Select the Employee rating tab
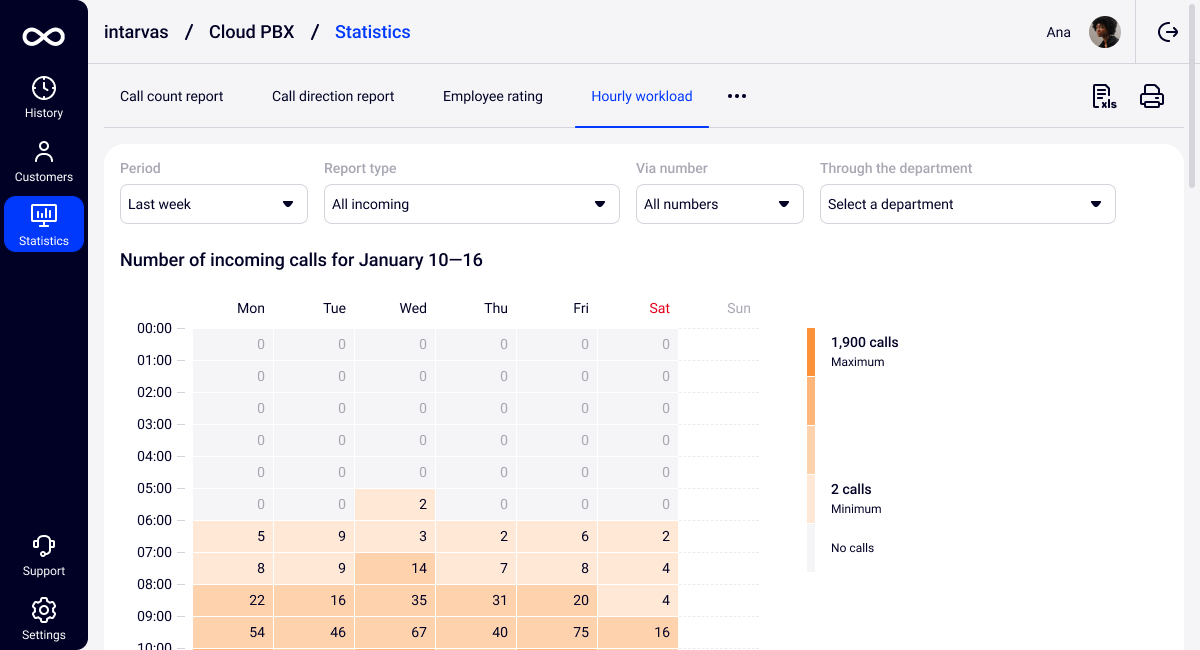1200x650 pixels. 493,97
